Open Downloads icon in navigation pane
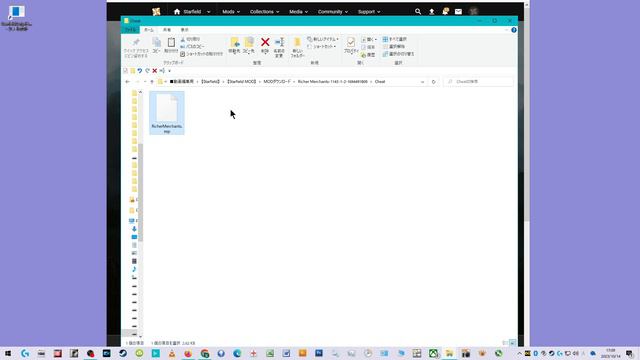This screenshot has height=360, width=640. (x=134, y=229)
